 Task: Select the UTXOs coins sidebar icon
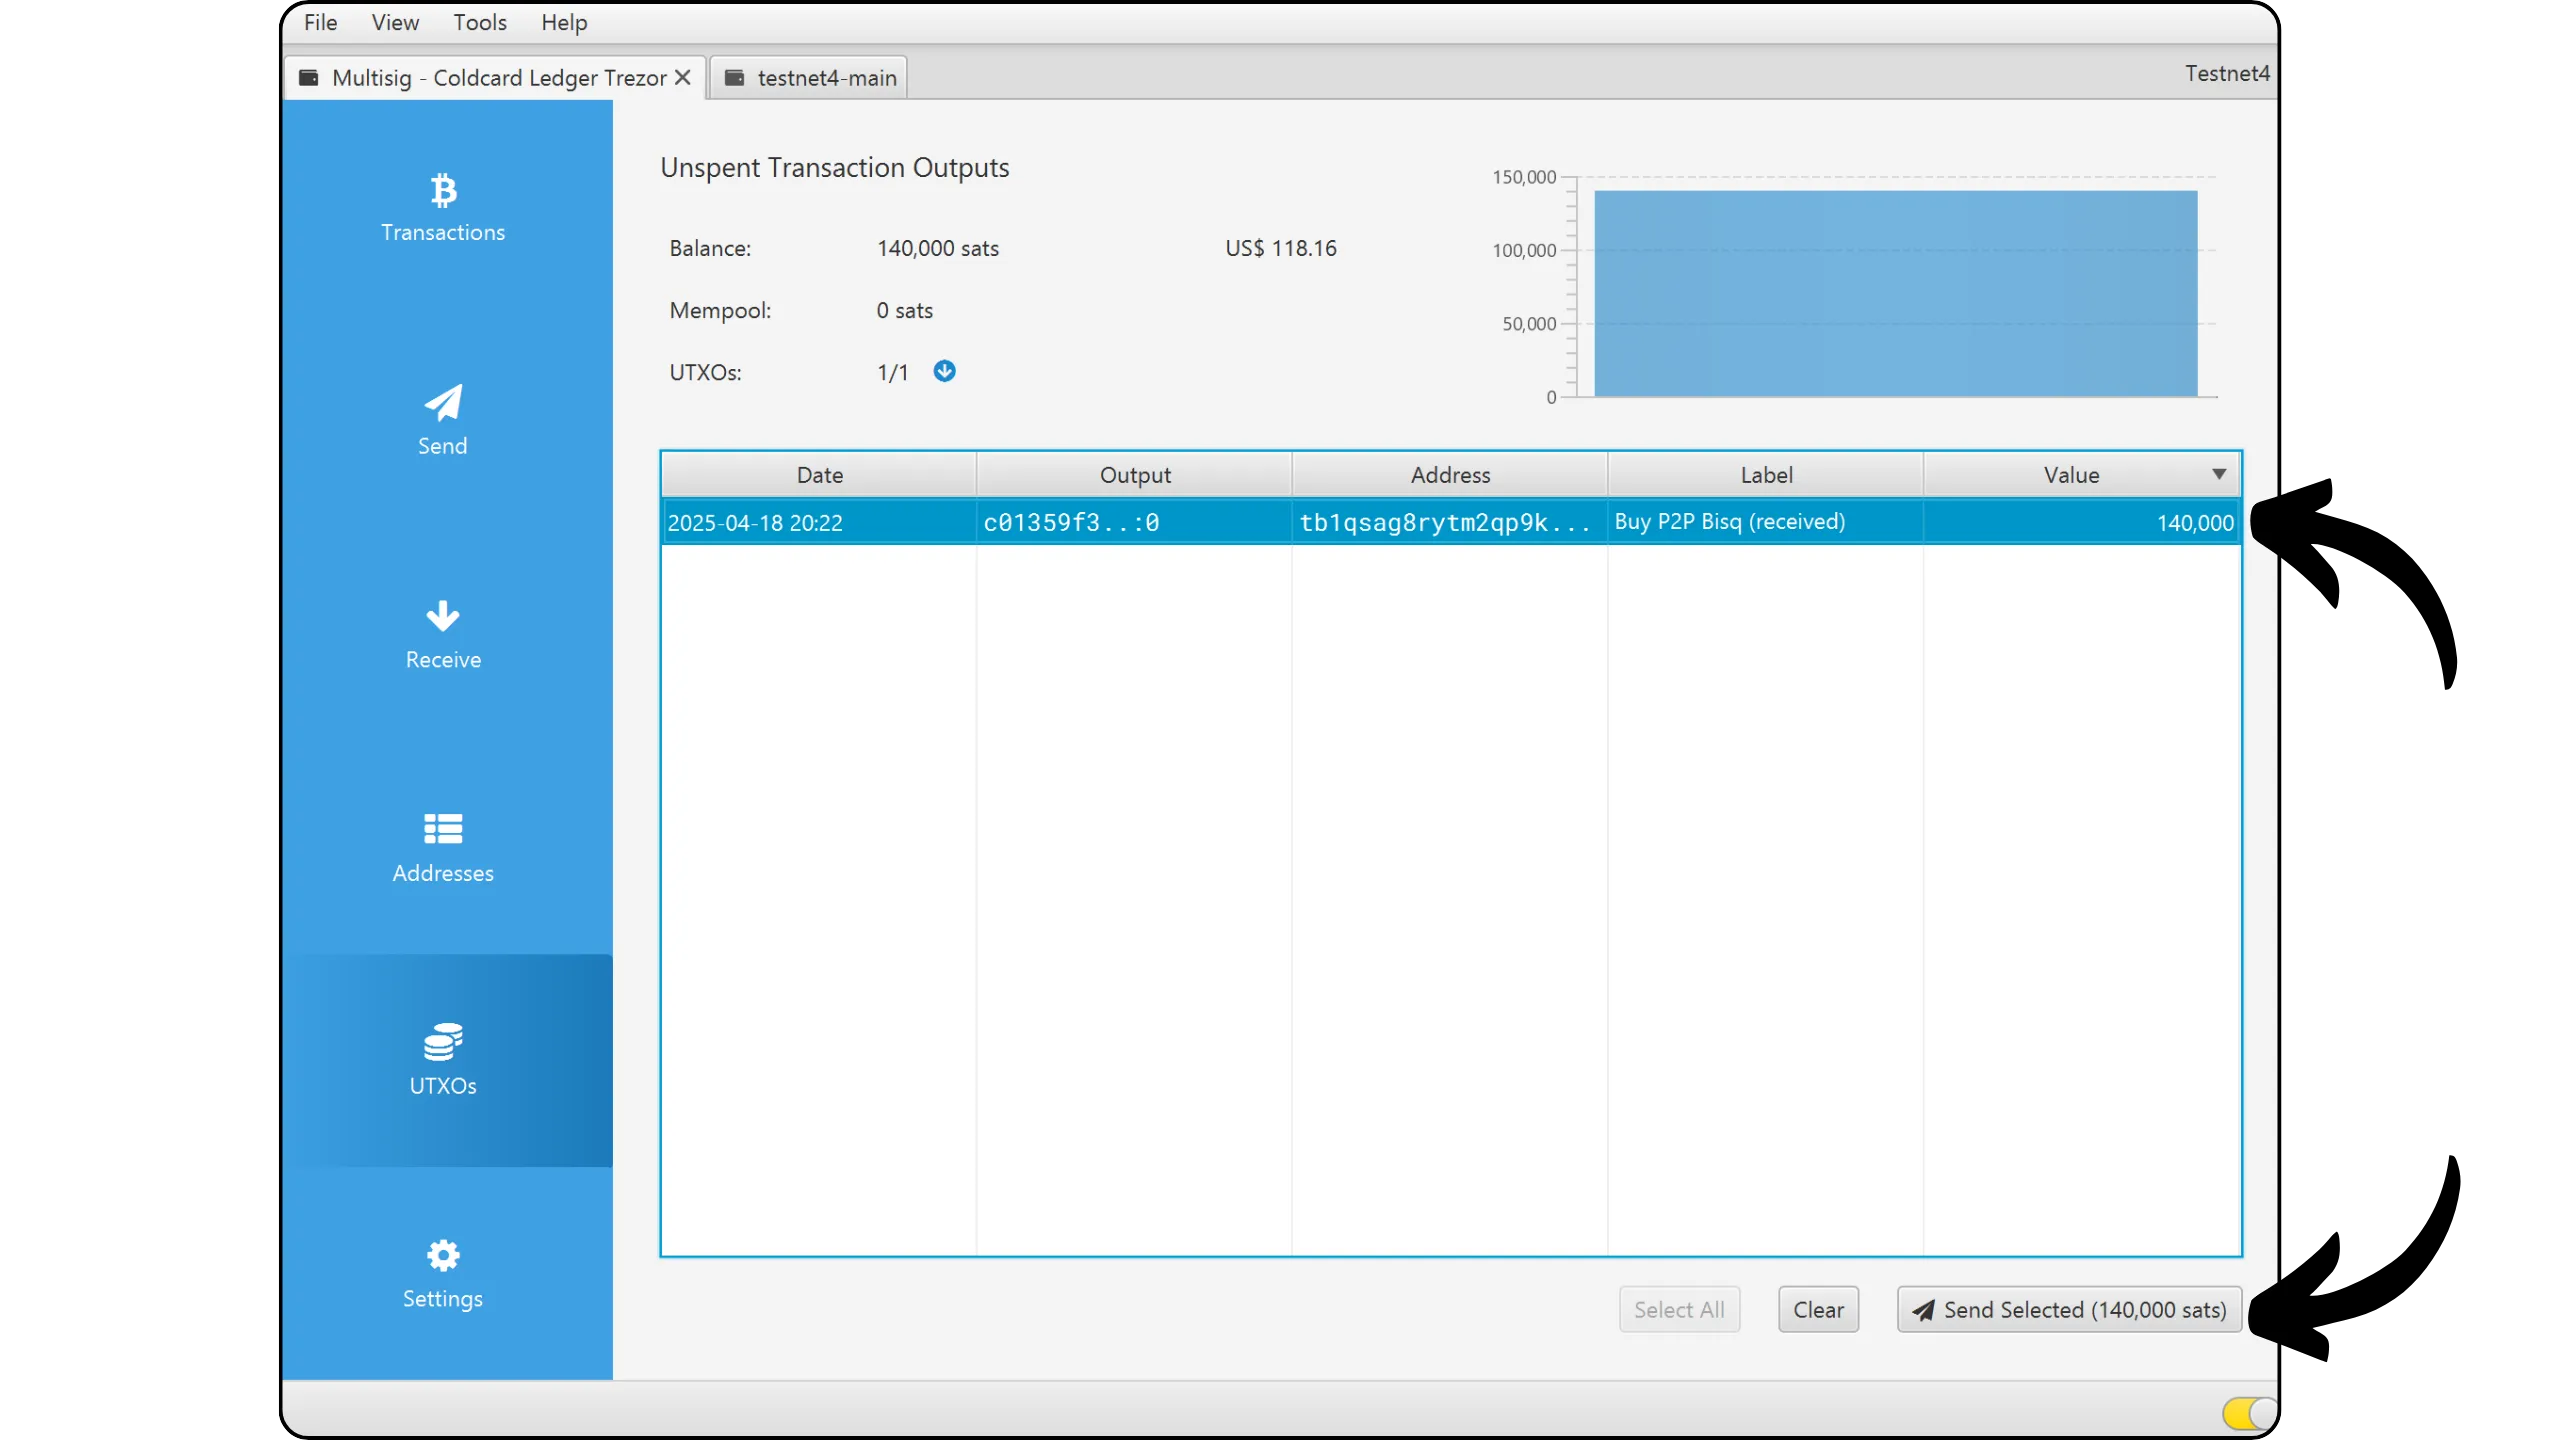click(x=443, y=1043)
